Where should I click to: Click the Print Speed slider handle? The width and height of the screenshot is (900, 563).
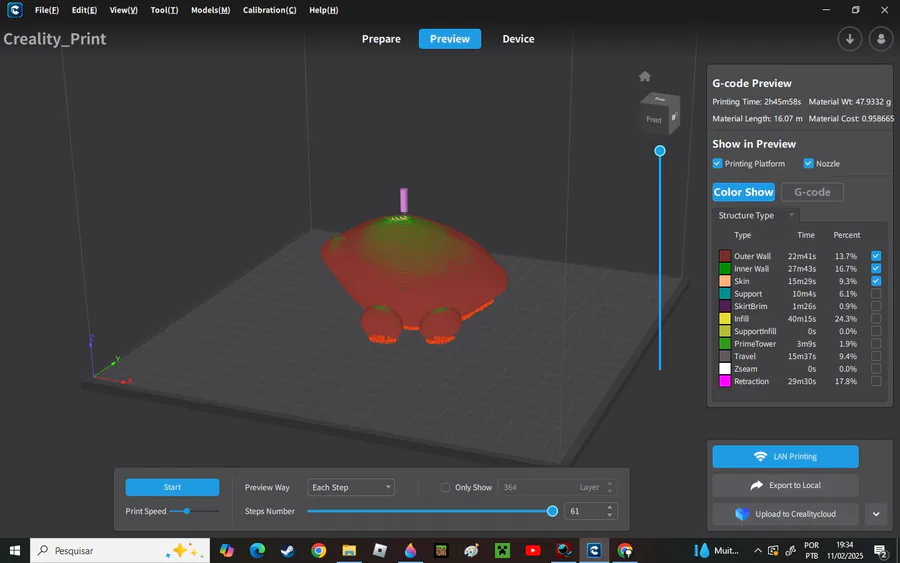click(x=187, y=511)
